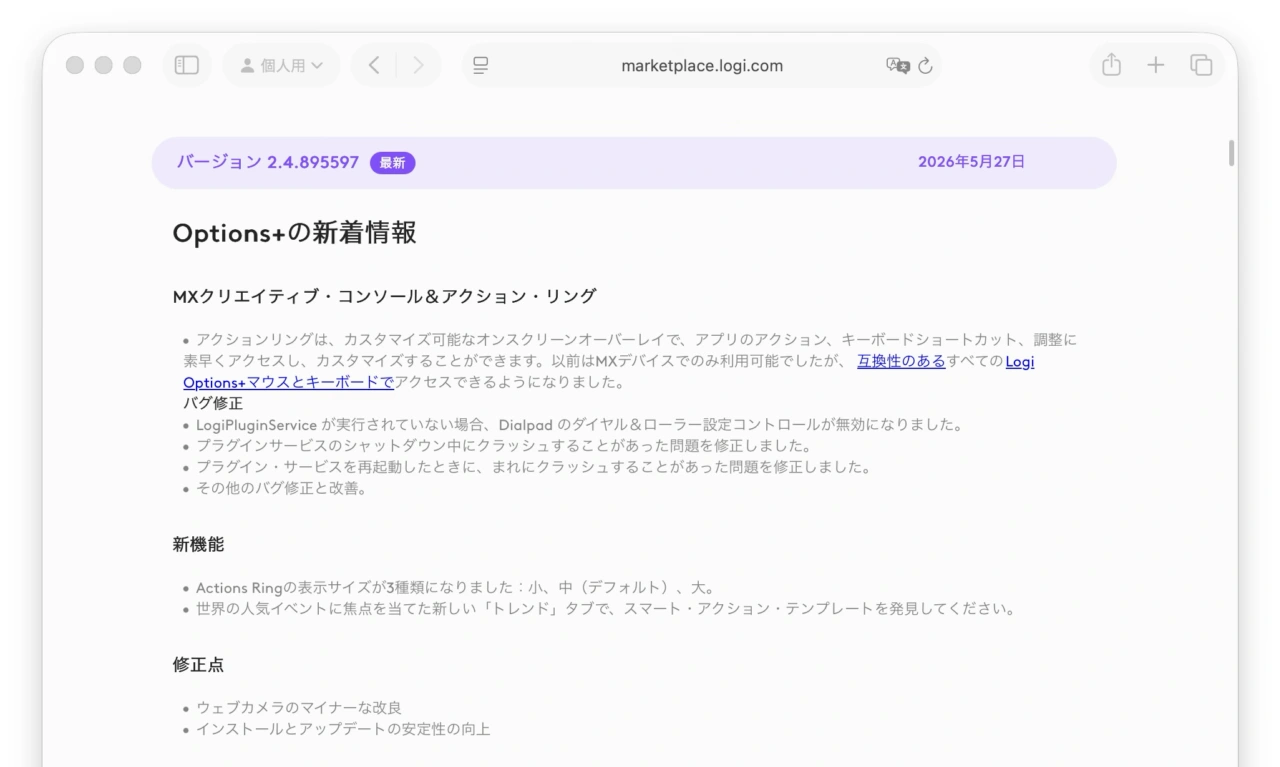This screenshot has width=1280, height=767.
Task: Click the 互換性のある link
Action: point(901,361)
